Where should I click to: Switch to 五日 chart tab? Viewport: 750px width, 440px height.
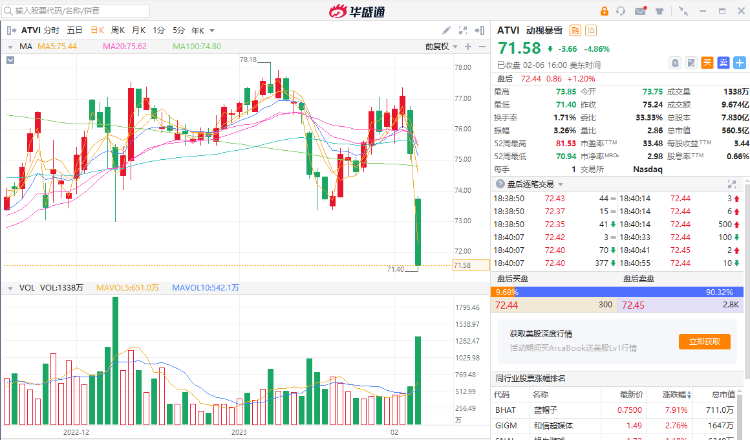(75, 31)
